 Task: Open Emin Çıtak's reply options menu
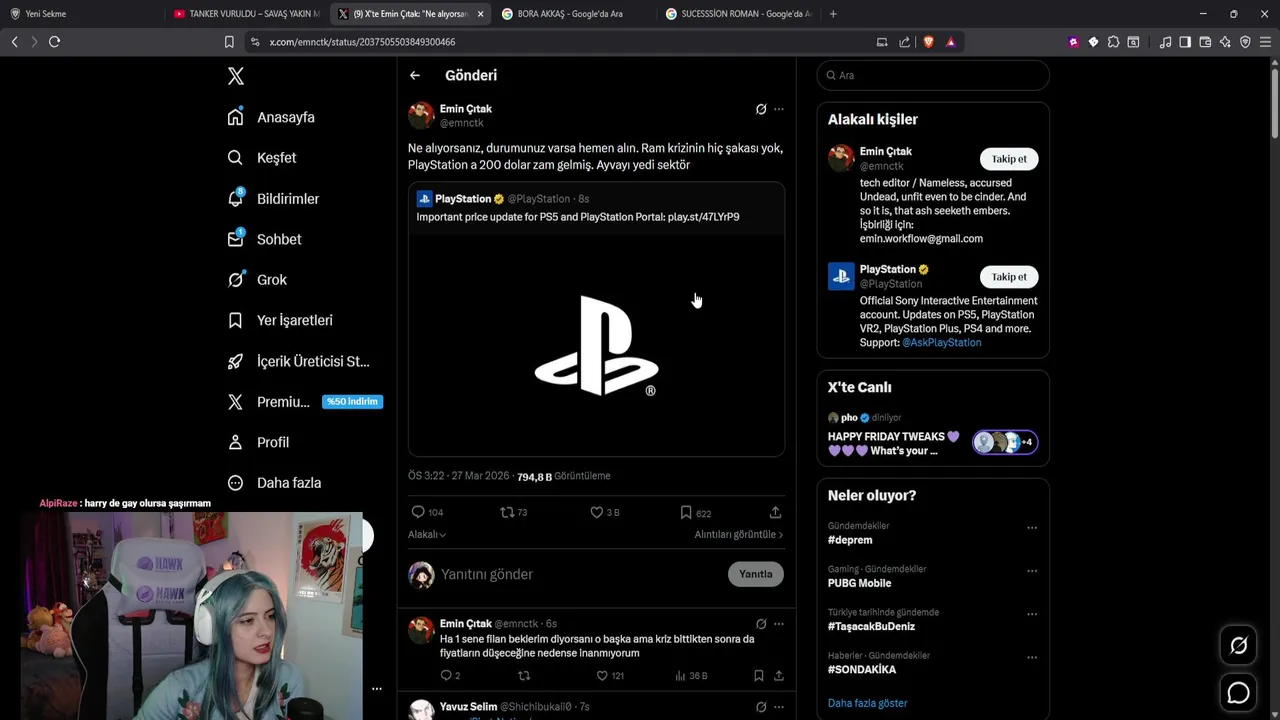point(779,624)
